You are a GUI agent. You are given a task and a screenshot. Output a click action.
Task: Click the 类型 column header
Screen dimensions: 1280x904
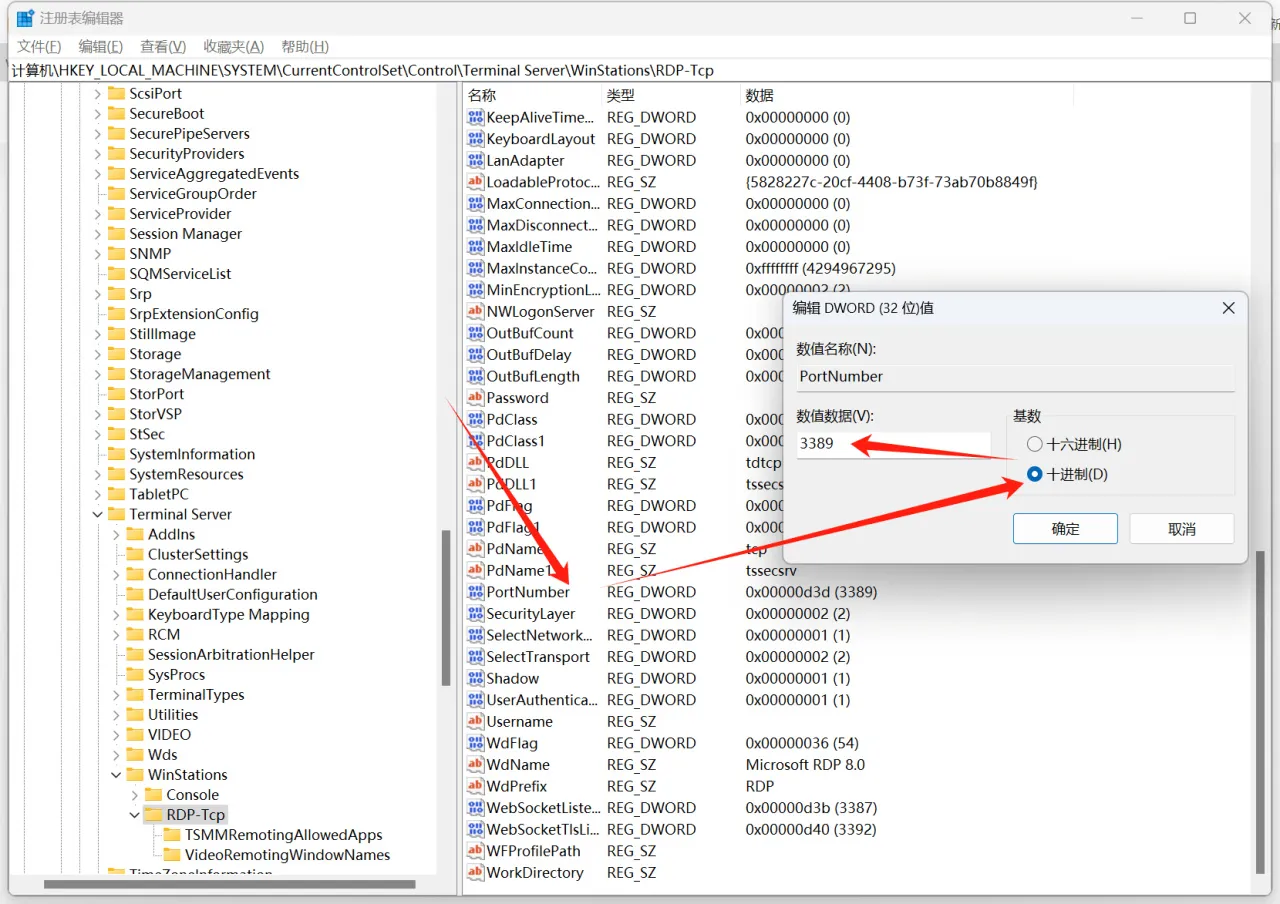coord(671,95)
